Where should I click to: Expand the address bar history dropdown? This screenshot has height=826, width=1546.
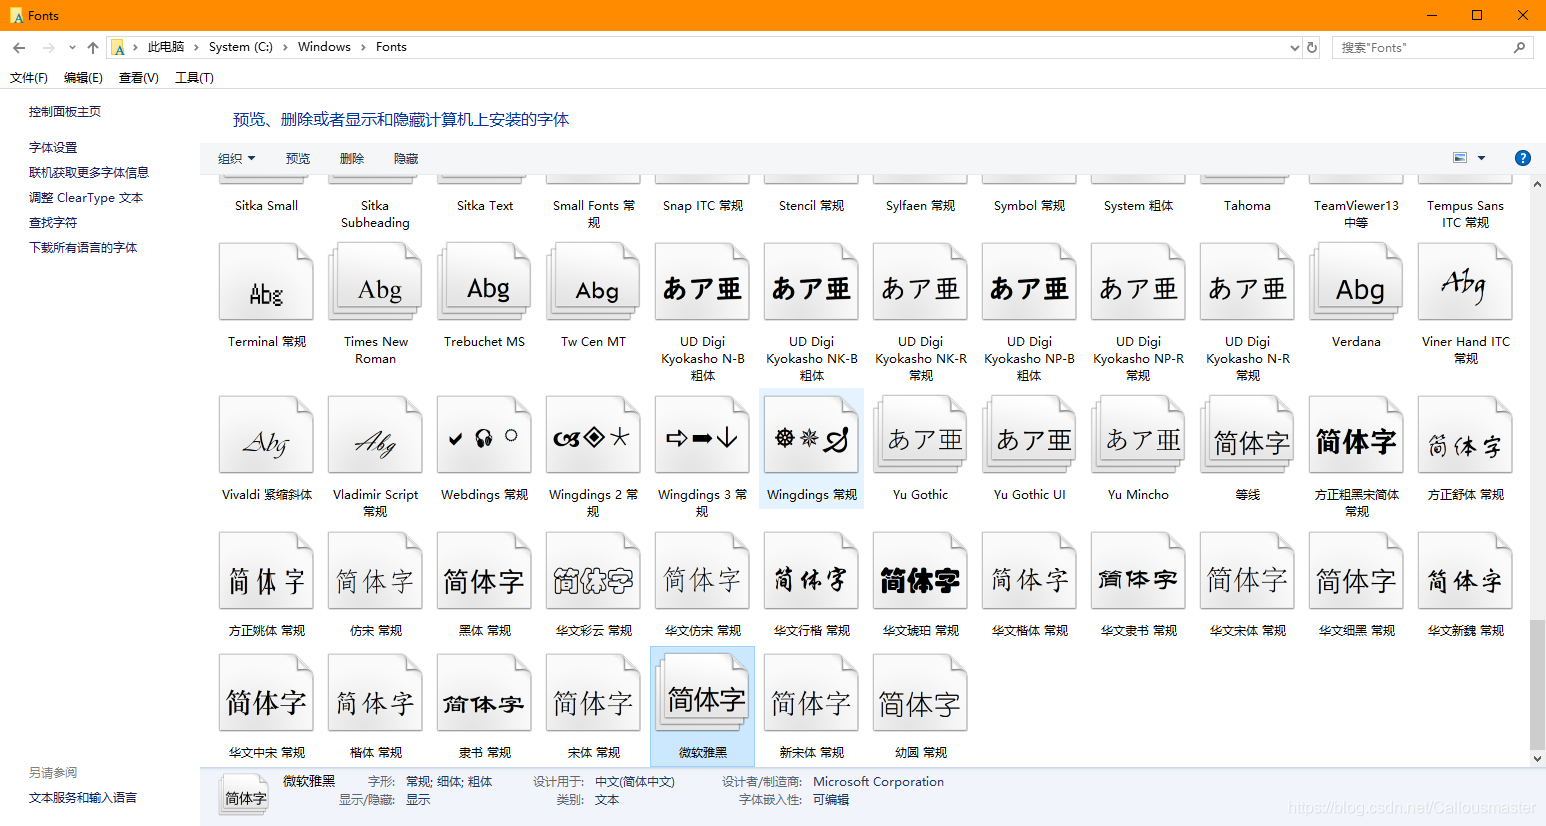1295,47
